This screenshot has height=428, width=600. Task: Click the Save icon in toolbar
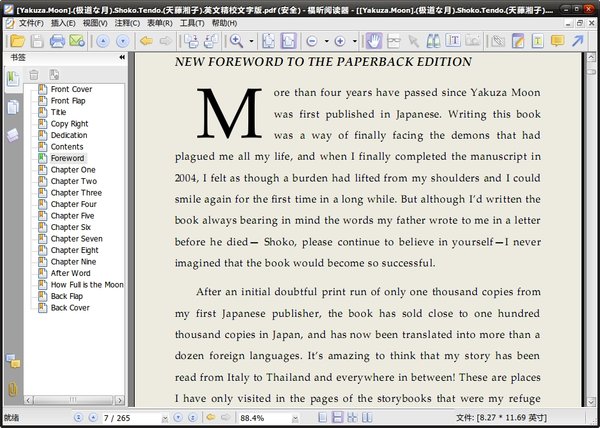[x=37, y=41]
